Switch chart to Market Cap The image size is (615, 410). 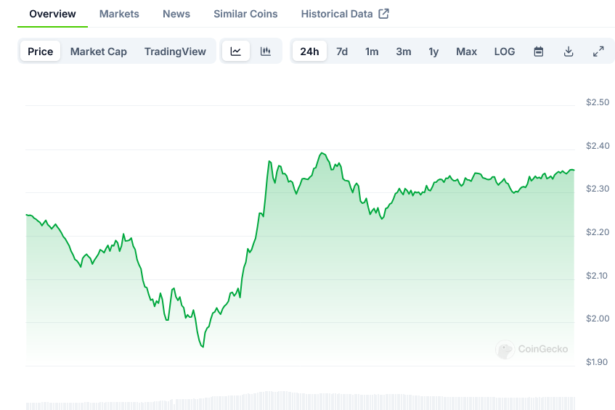pyautogui.click(x=98, y=51)
